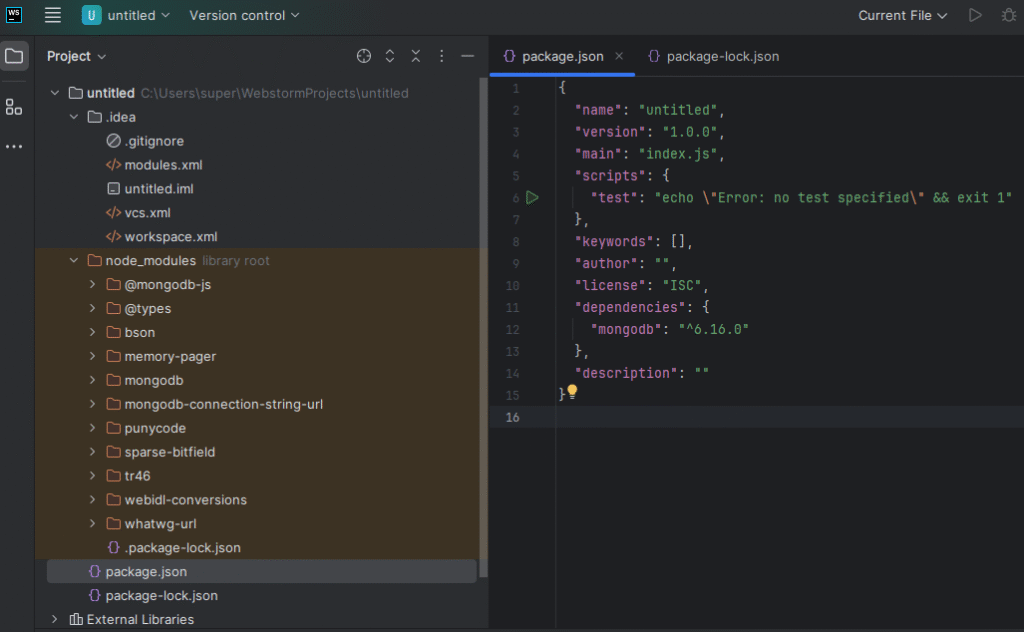This screenshot has height=632, width=1024.
Task: Click line number 16 in gutter
Action: tap(513, 417)
